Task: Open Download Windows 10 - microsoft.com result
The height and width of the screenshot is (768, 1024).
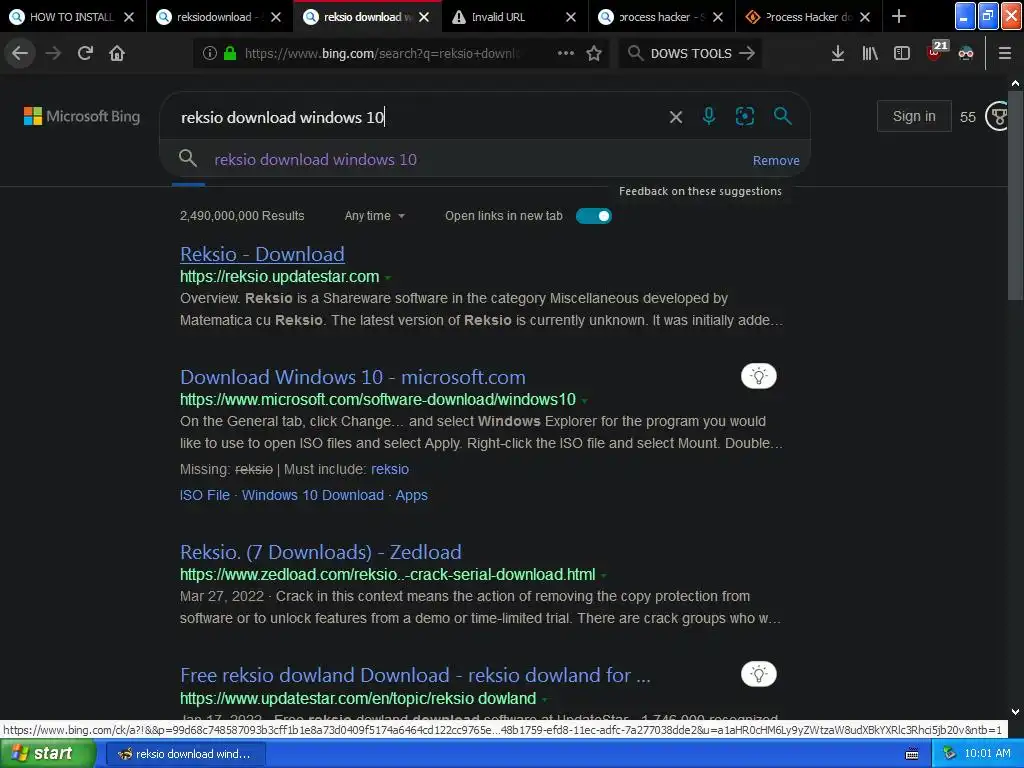Action: [353, 377]
